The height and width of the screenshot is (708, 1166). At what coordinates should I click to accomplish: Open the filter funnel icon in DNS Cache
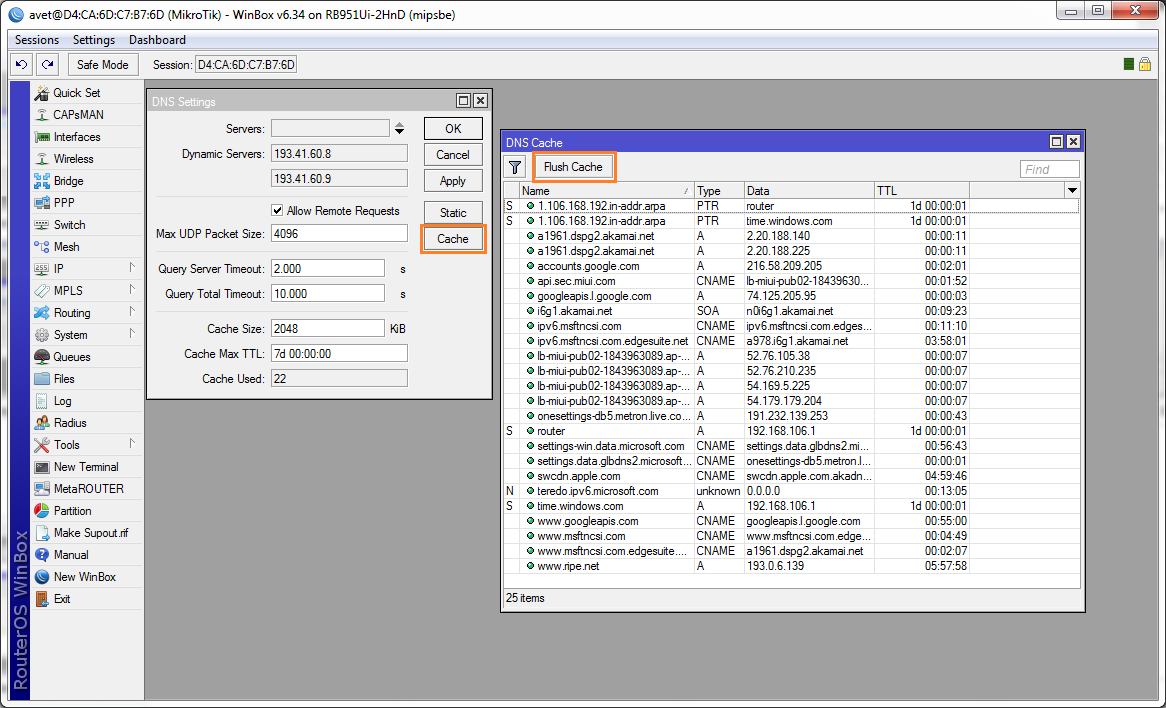click(x=514, y=167)
